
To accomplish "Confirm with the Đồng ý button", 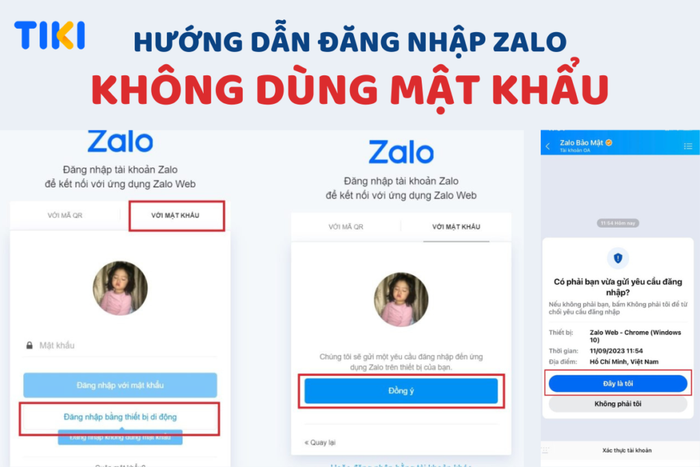I will (401, 391).
